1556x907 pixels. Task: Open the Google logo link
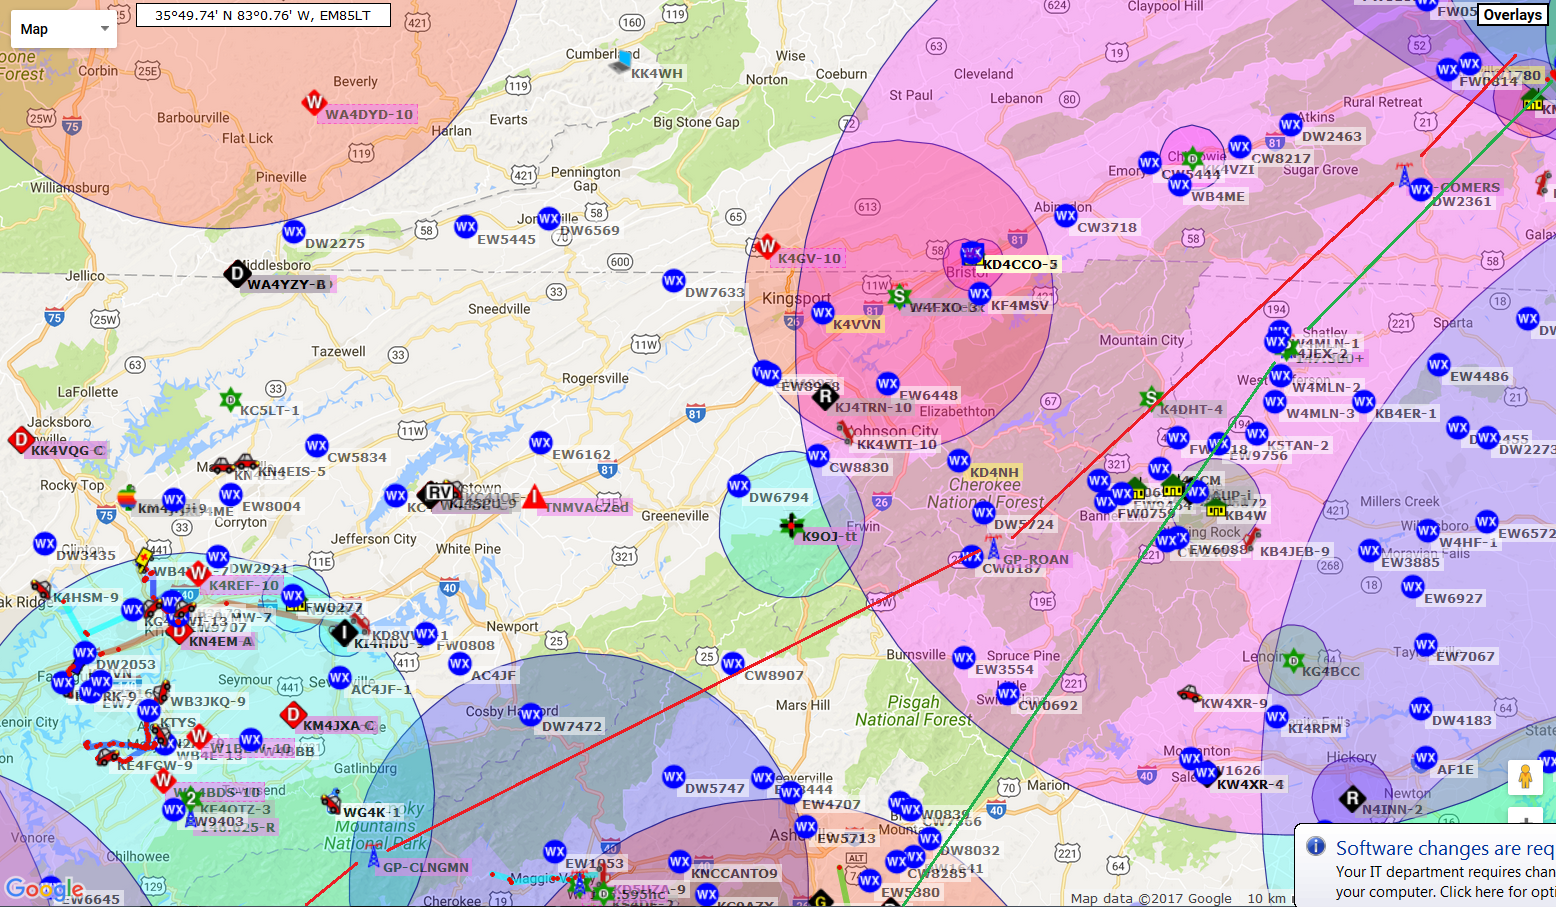(44, 888)
